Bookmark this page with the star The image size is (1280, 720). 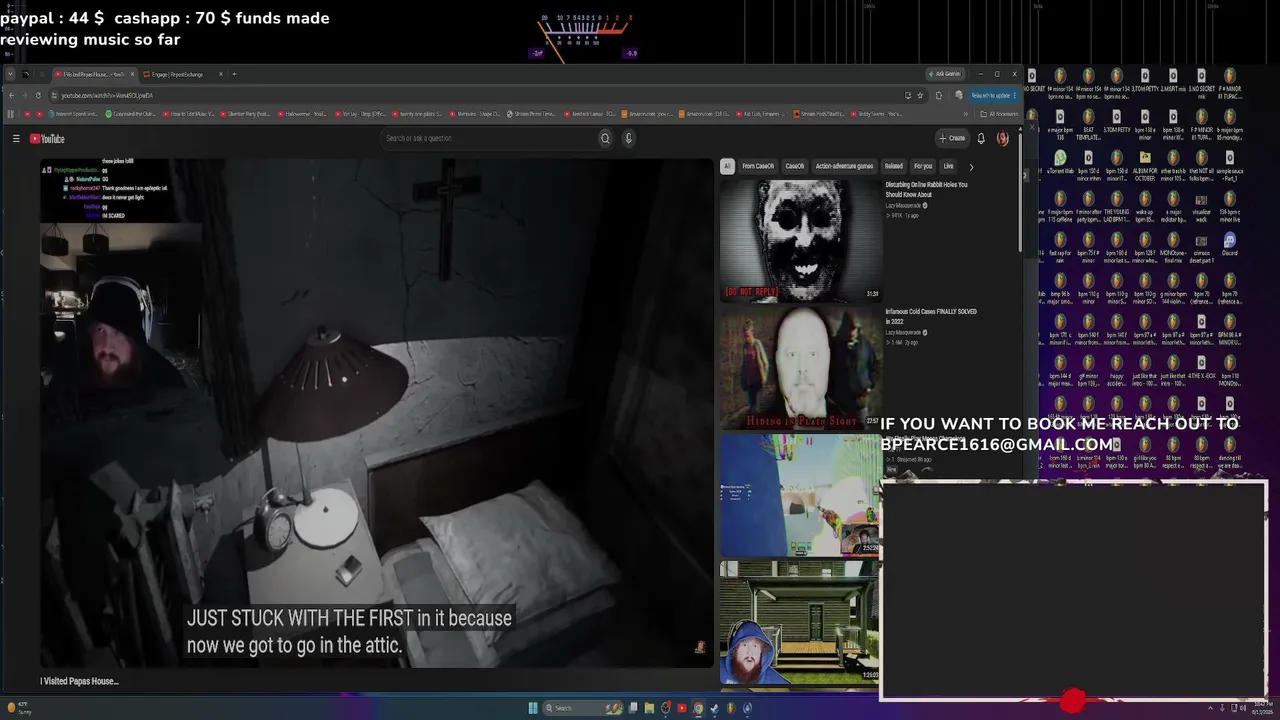[x=921, y=95]
